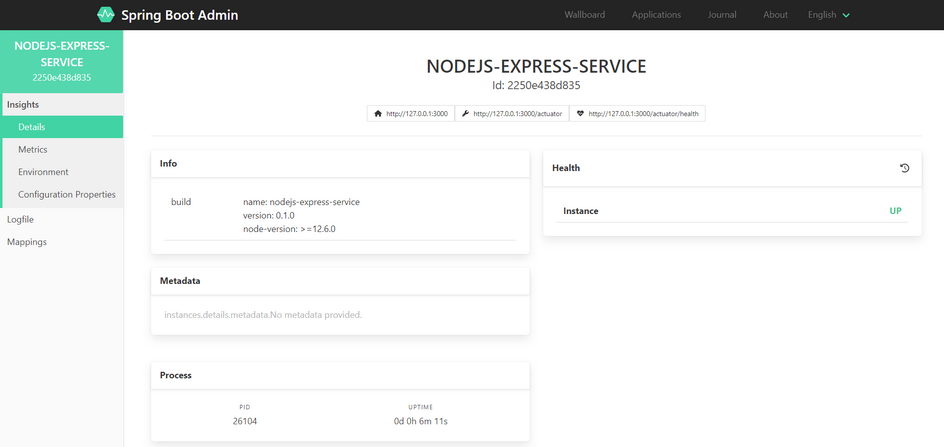Click the 'build' key label
Screen dimensions: 944x447
[181, 202]
